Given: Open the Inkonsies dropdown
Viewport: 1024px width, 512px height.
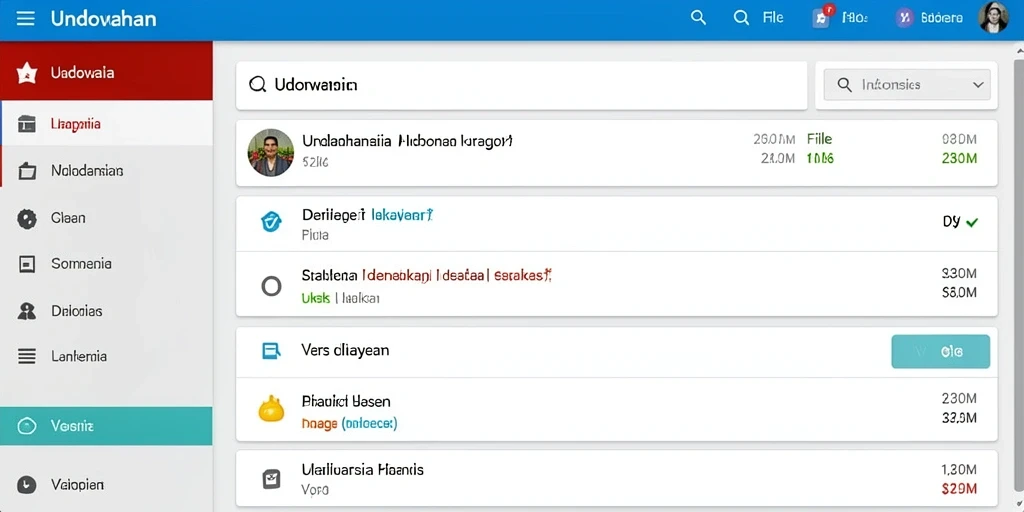Looking at the screenshot, I should click(x=907, y=85).
